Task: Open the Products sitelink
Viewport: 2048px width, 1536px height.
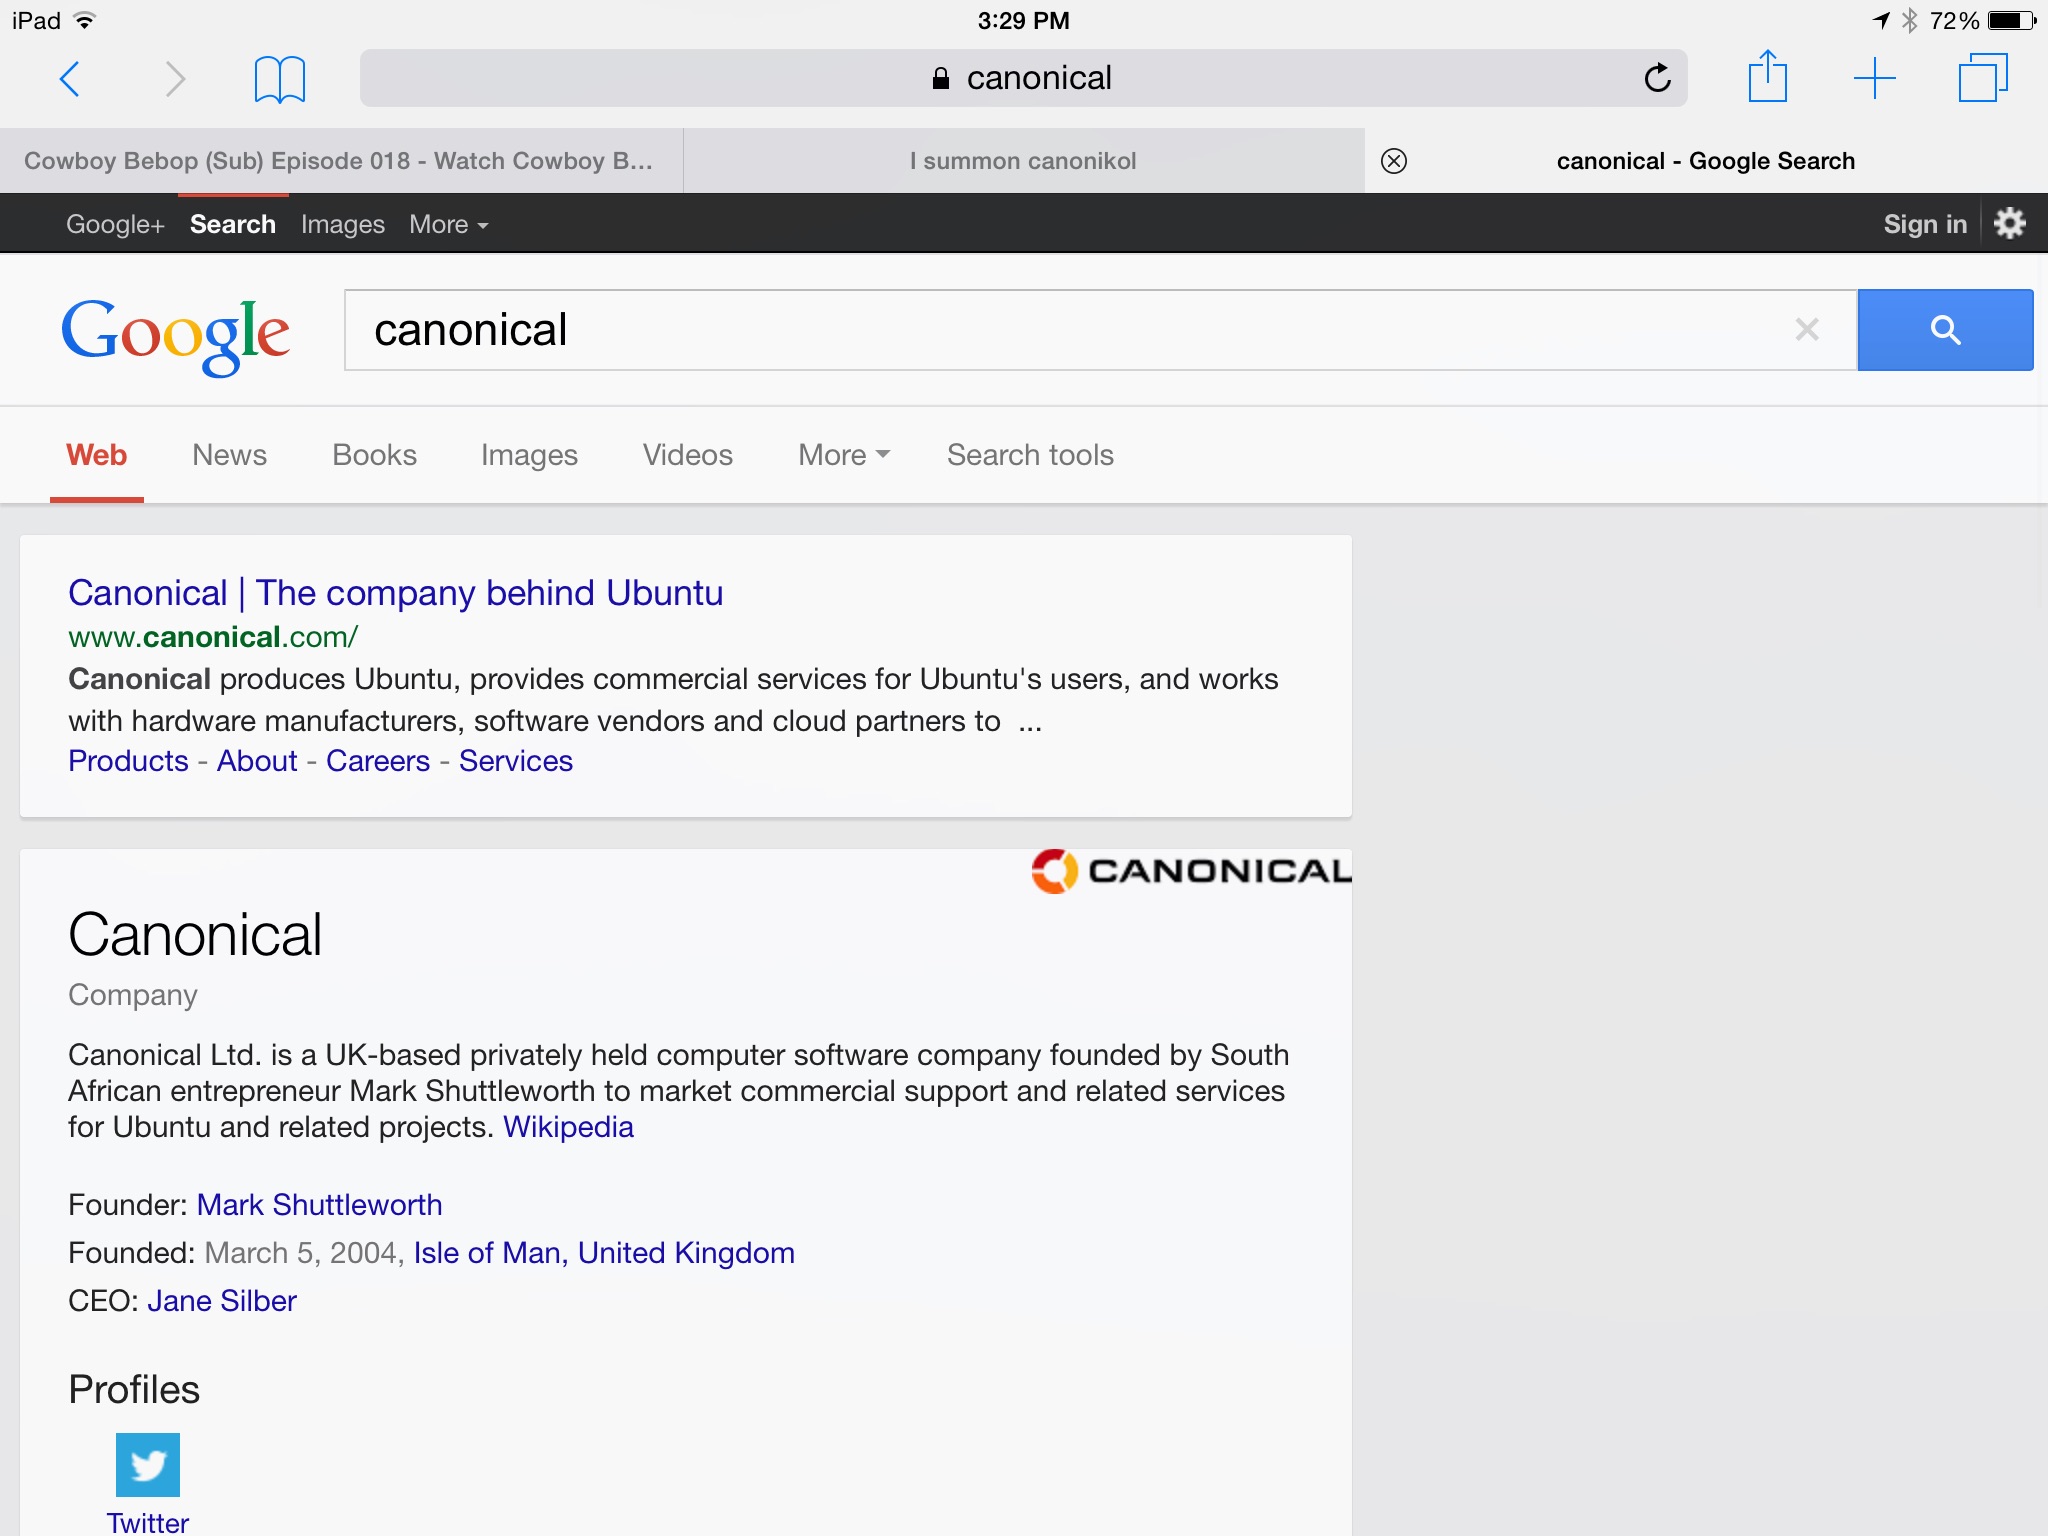Action: (x=128, y=761)
